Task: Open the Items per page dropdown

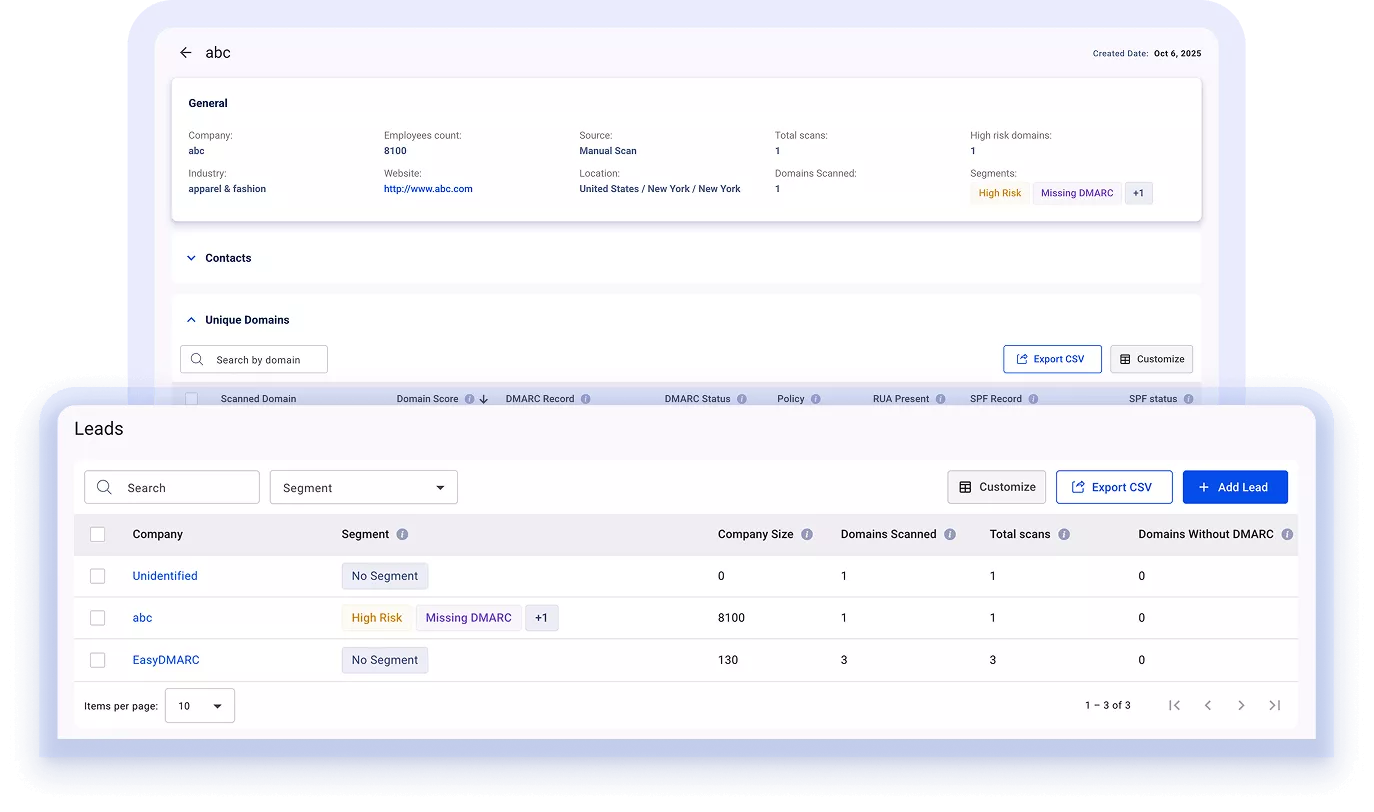Action: (199, 705)
